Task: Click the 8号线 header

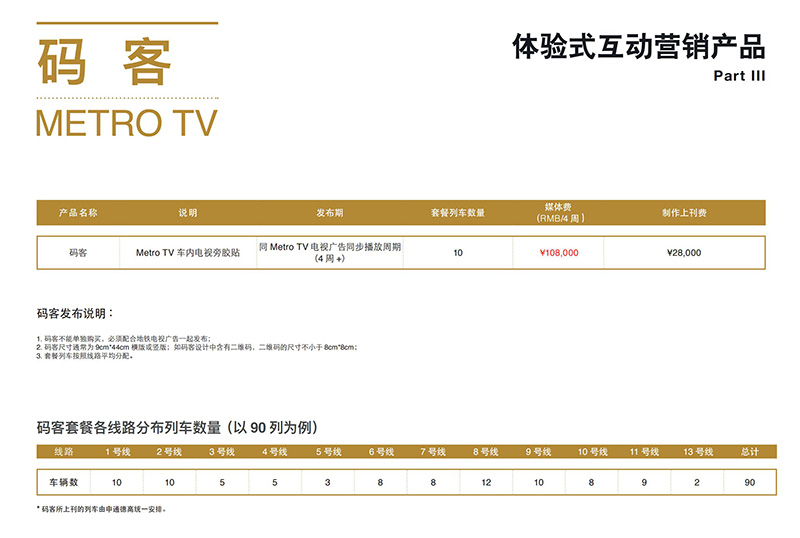Action: click(x=486, y=452)
